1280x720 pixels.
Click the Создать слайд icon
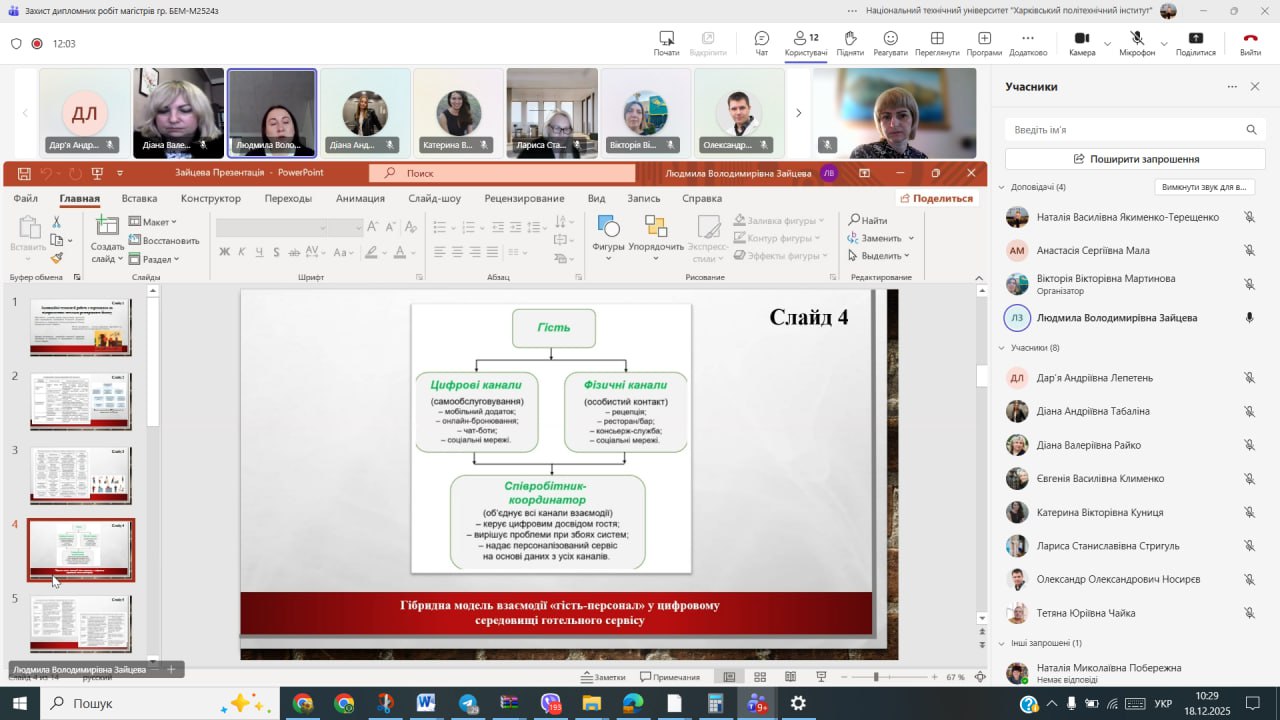click(x=107, y=226)
